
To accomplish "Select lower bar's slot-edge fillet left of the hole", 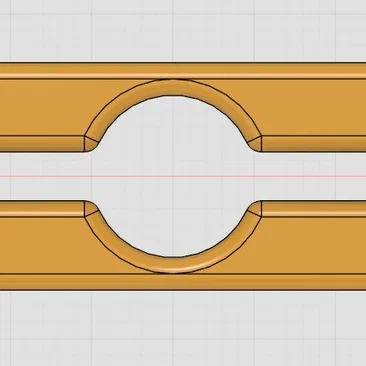I will pos(42,209).
